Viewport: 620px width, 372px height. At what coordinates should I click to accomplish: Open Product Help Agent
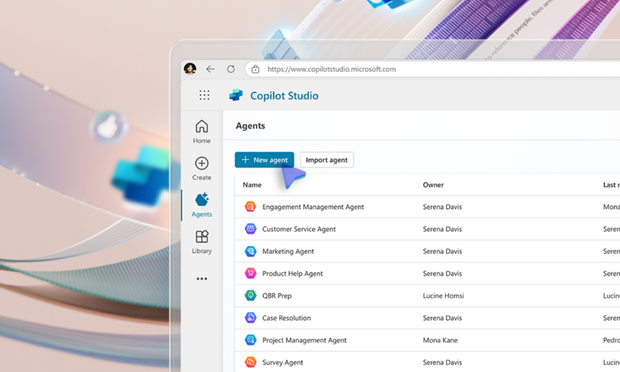pos(292,274)
